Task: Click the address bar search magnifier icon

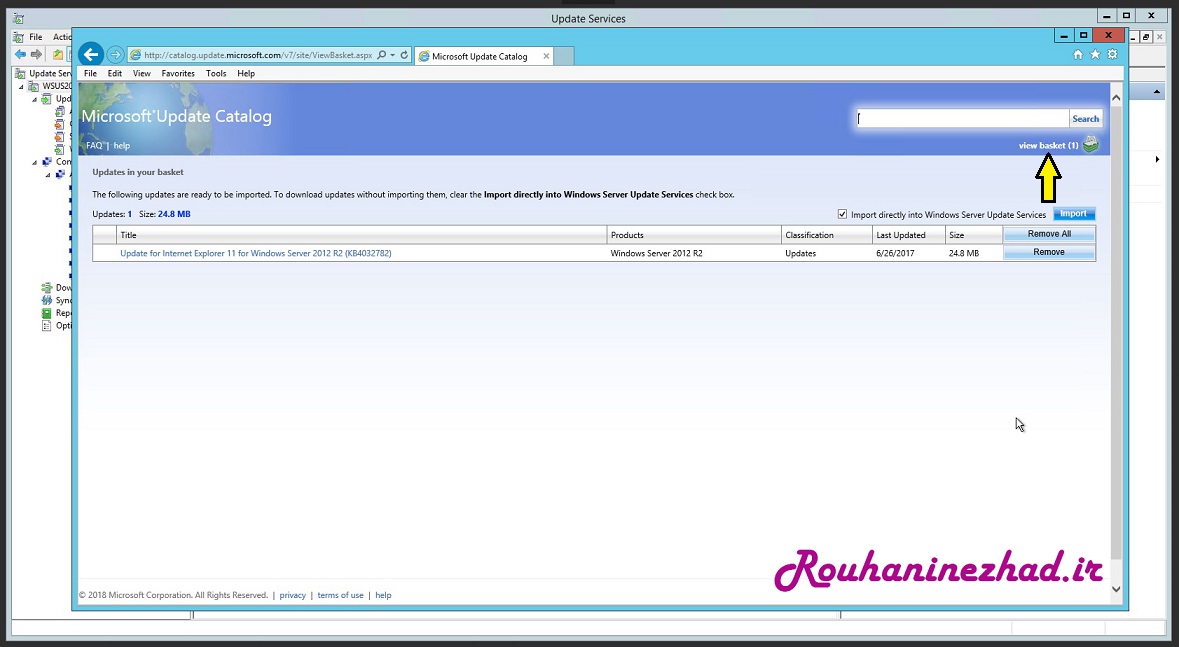Action: pyautogui.click(x=382, y=55)
